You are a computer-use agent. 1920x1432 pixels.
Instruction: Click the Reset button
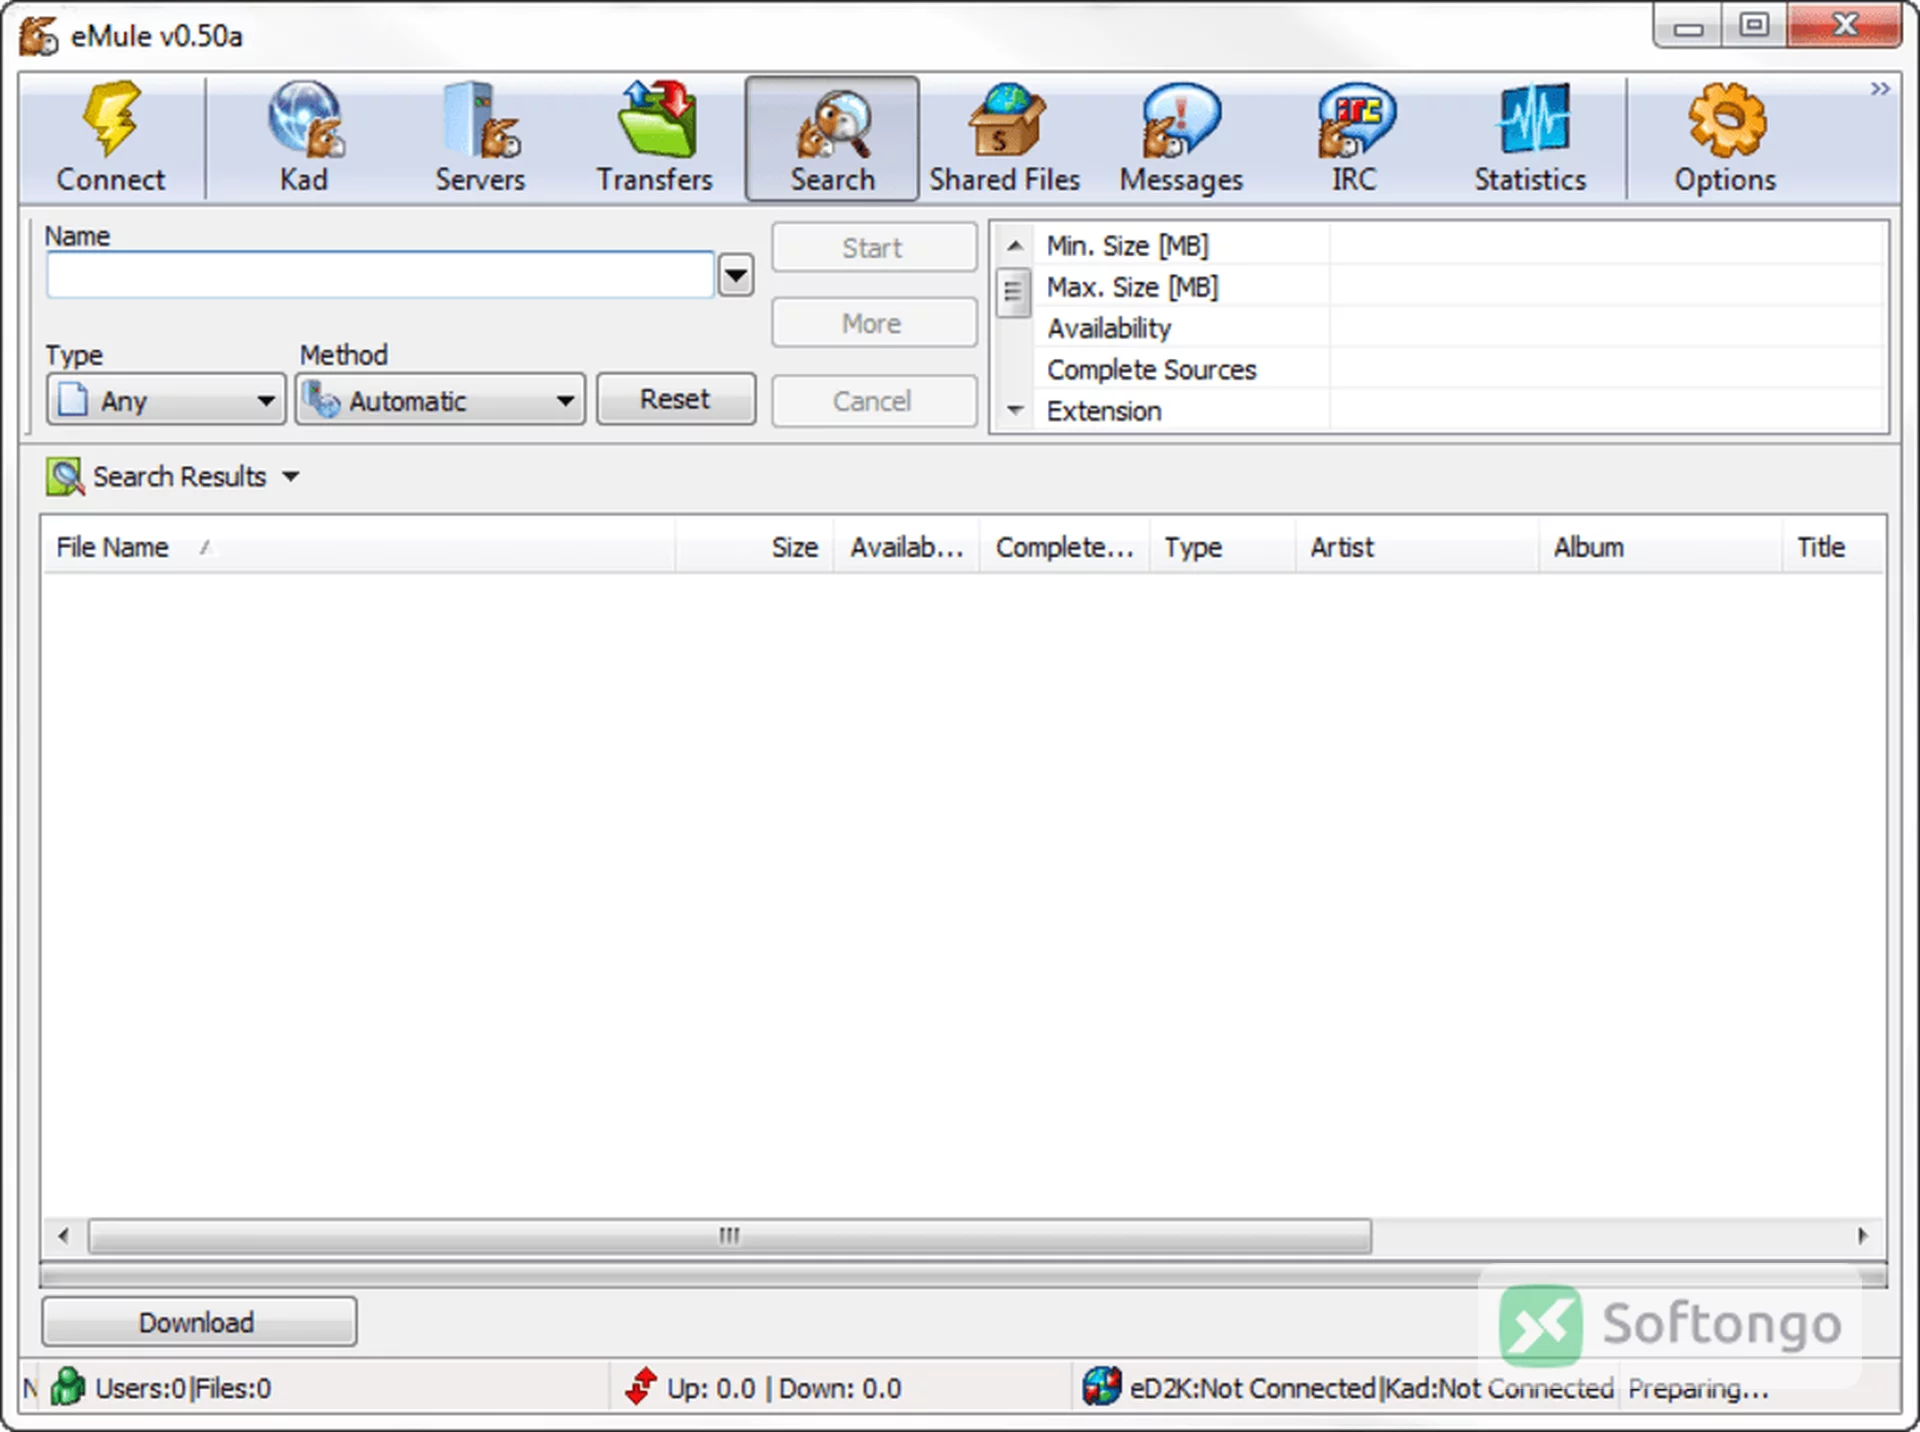pyautogui.click(x=676, y=399)
